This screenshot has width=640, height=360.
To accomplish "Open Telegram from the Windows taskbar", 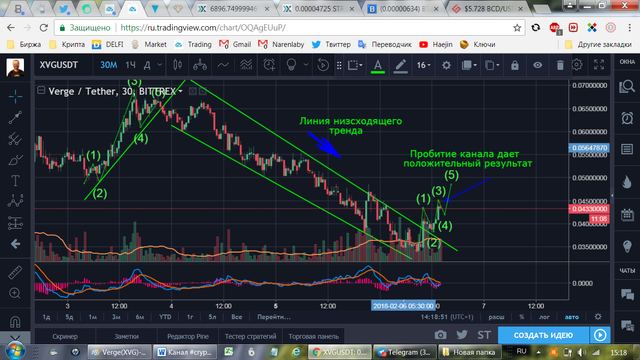I will [404, 352].
